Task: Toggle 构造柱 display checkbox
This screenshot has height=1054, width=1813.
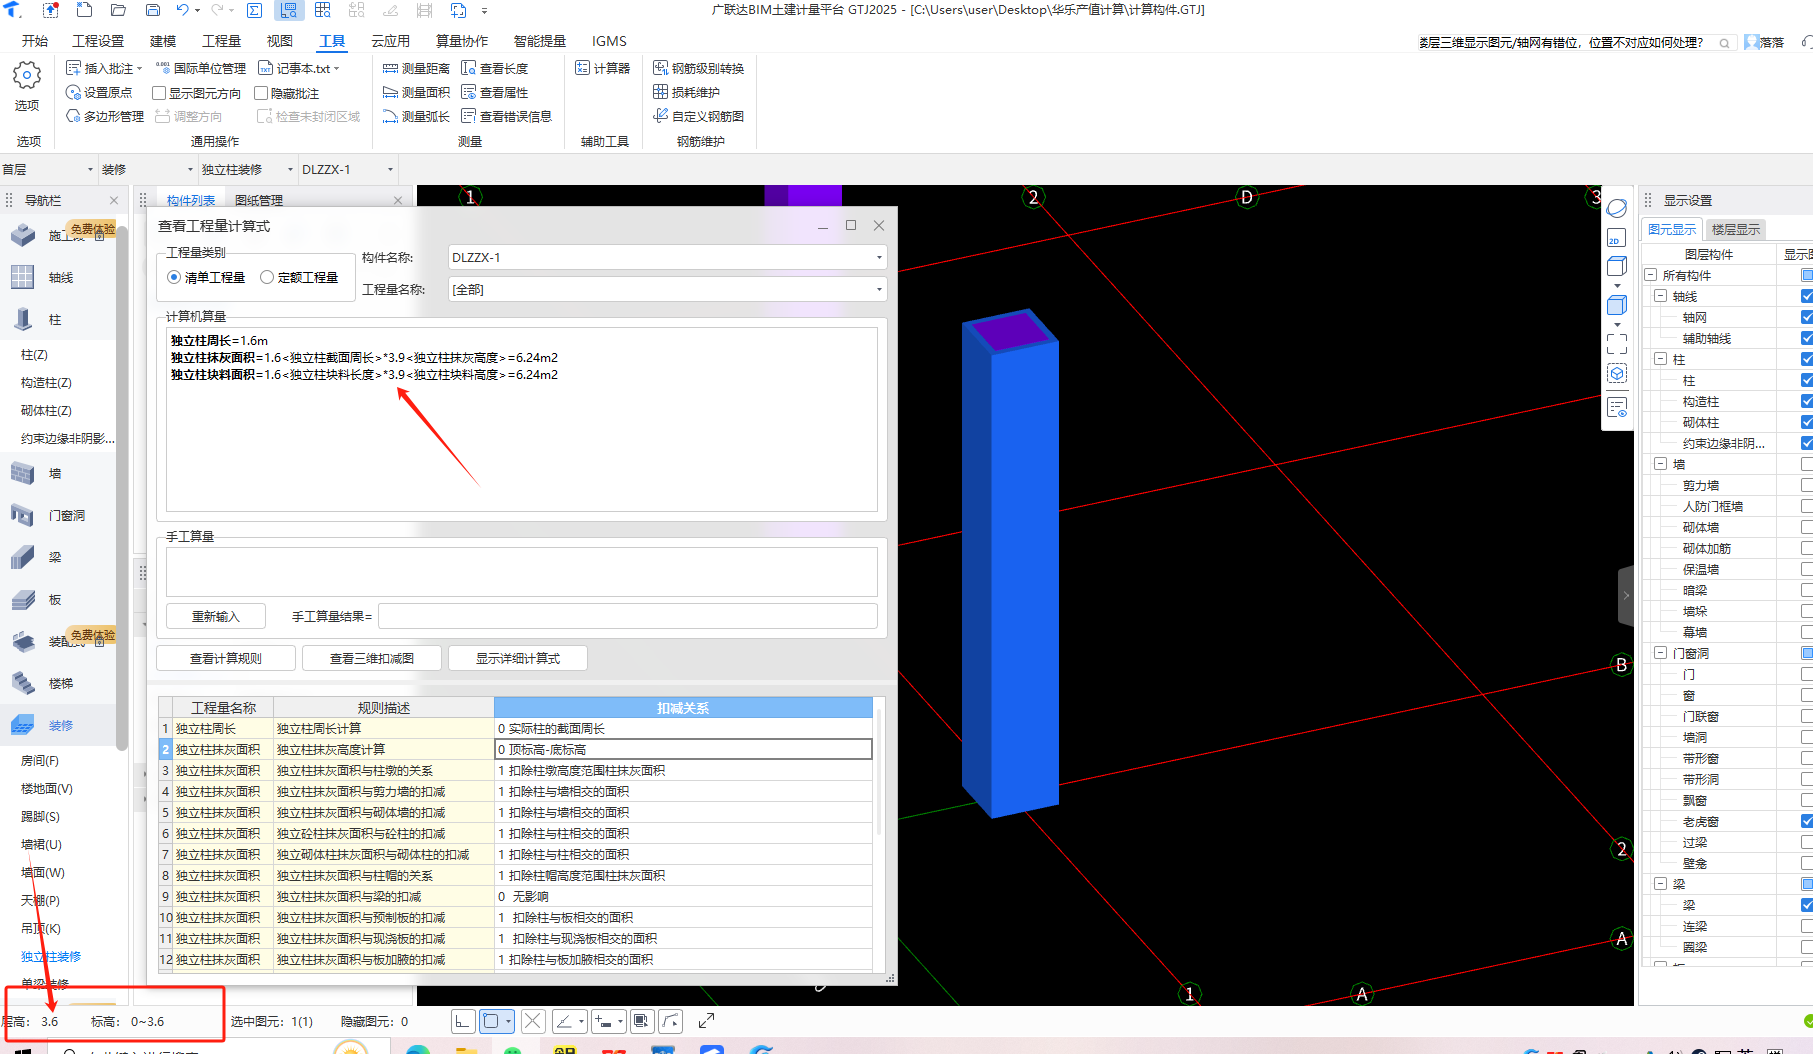Action: pyautogui.click(x=1806, y=401)
